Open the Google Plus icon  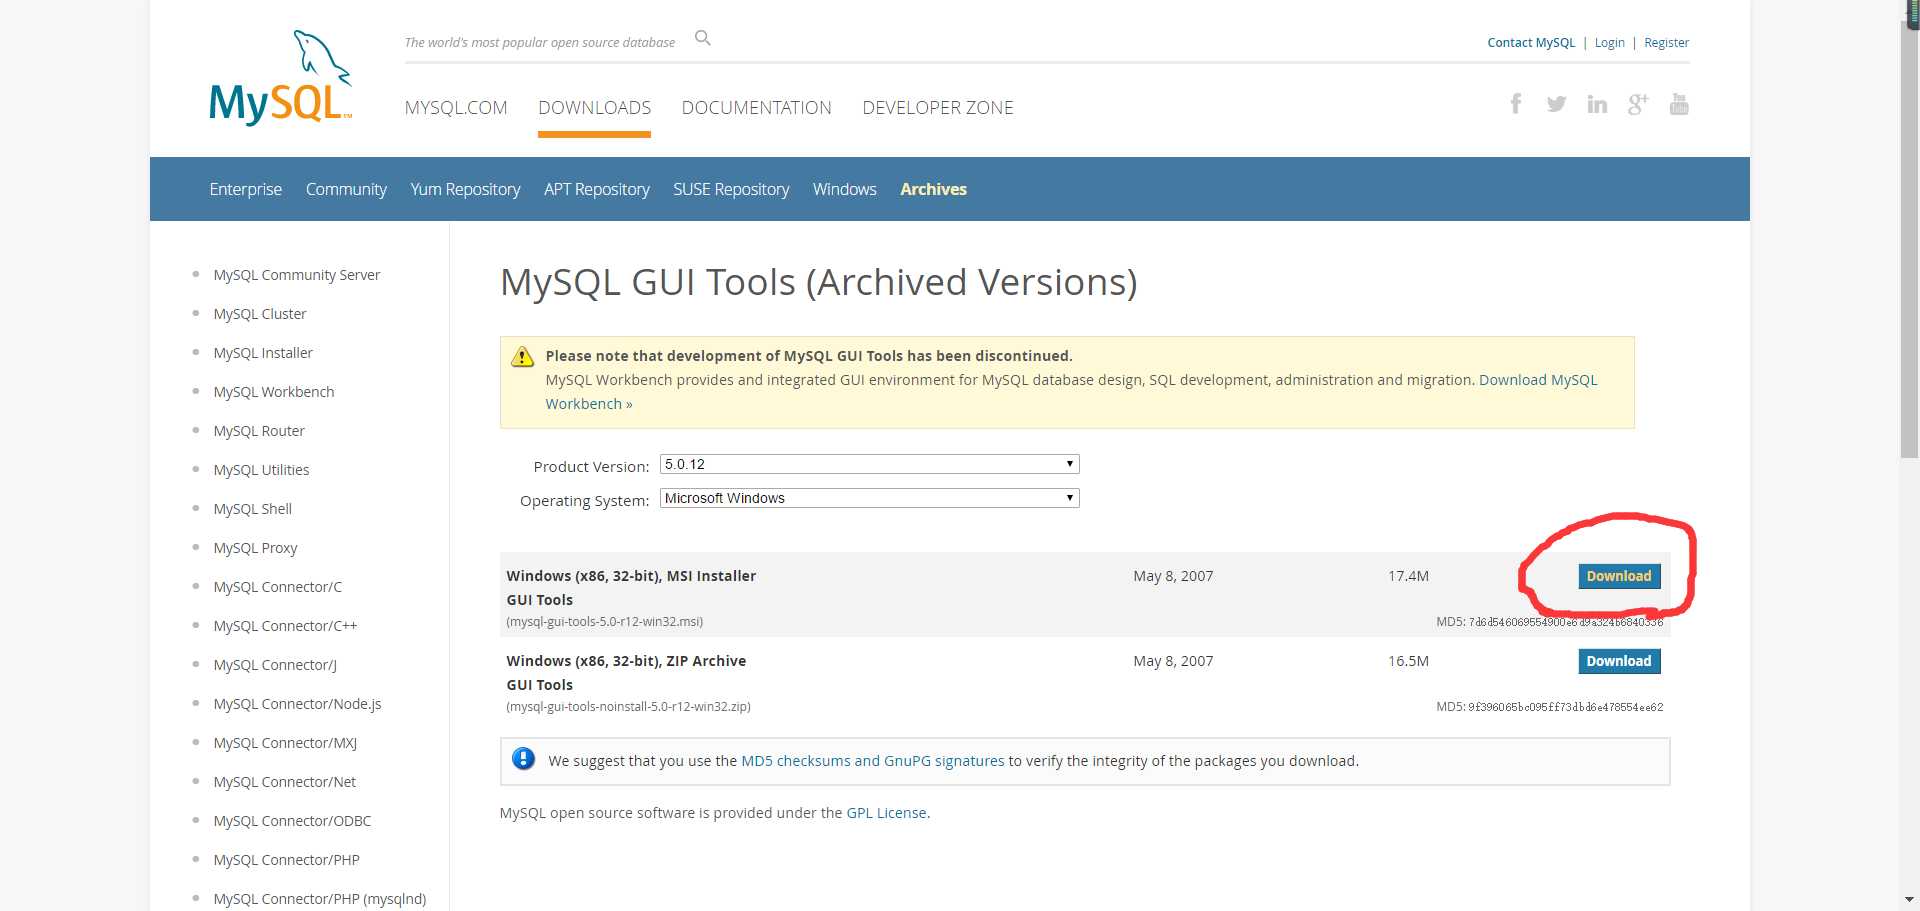(x=1638, y=104)
